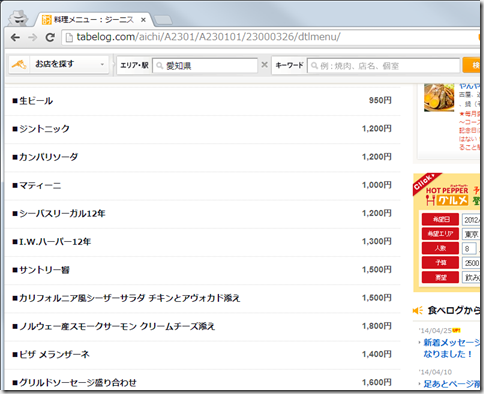Click the 1,800円 price
484x394 pixels.
(377, 326)
